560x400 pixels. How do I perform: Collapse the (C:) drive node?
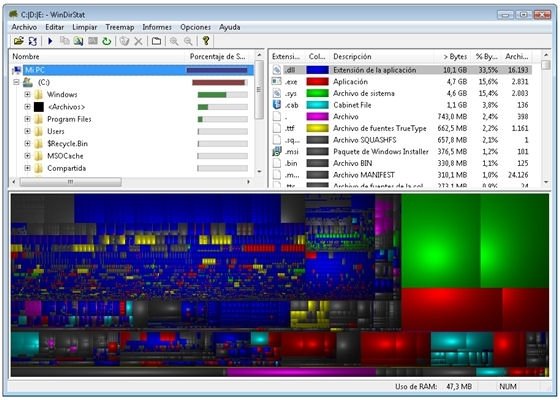(x=16, y=82)
